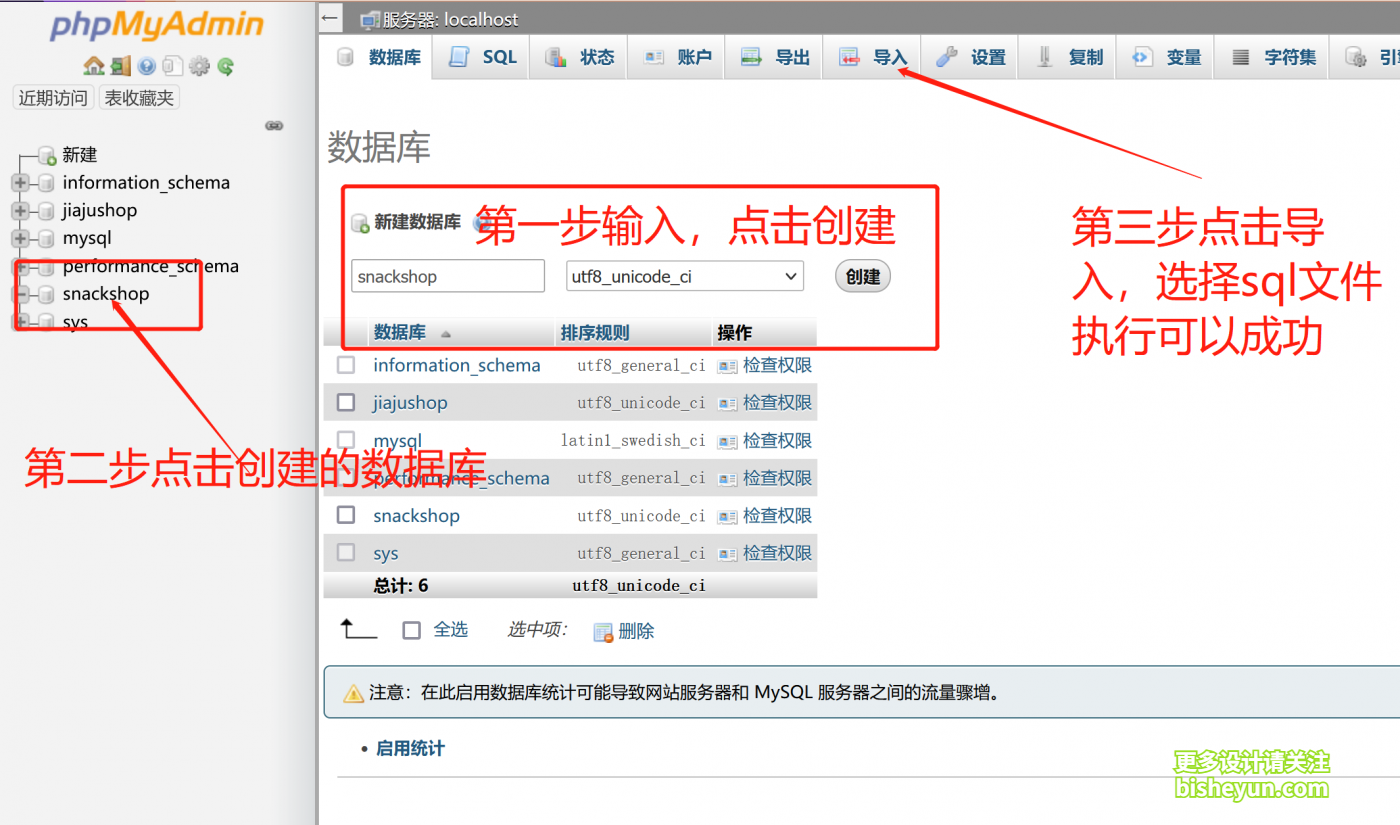
Task: Open the SQL tab
Action: point(483,57)
